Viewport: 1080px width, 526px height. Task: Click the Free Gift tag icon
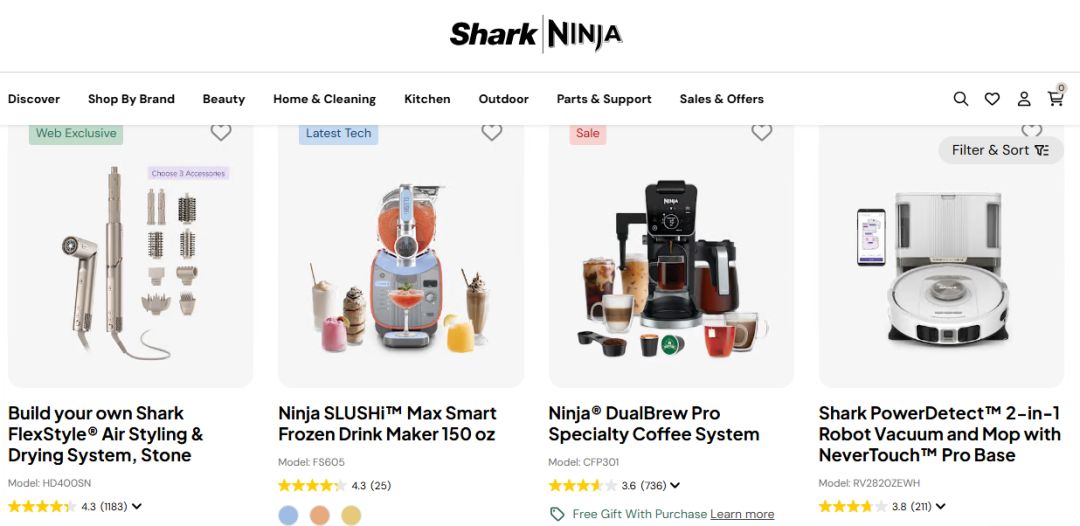click(557, 514)
